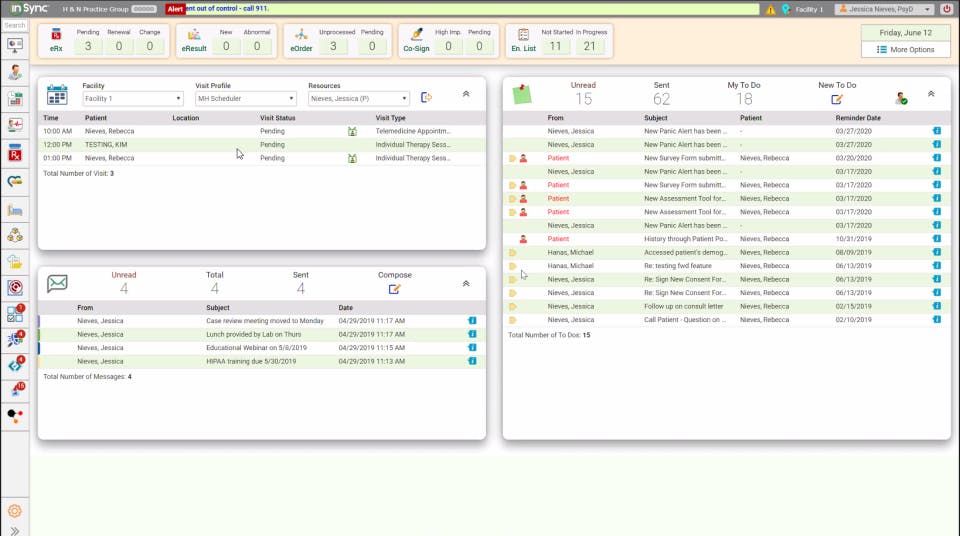Open Re: testing fwd feature to do
960x536 pixels.
click(x=726, y=266)
